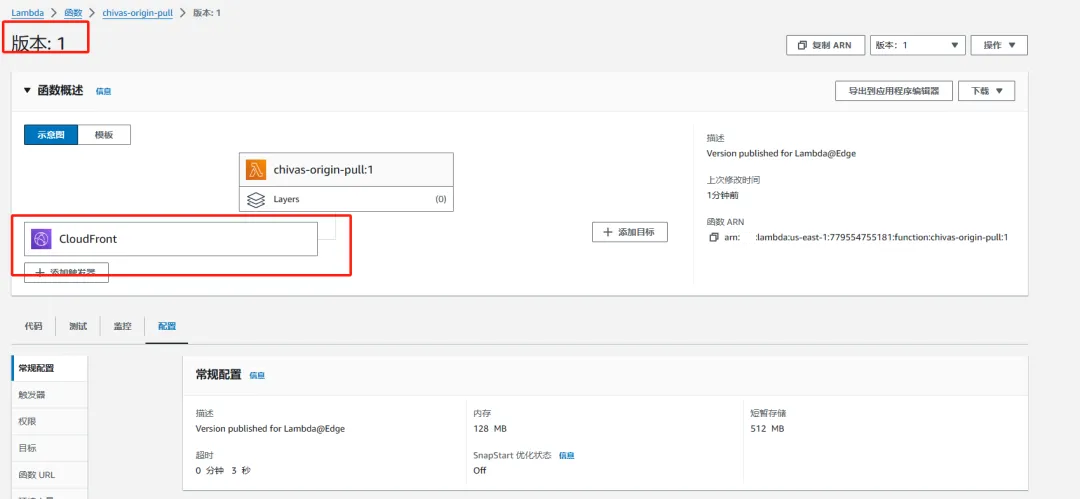Select 函数 URL in the sidebar
1080x499 pixels.
pos(50,475)
